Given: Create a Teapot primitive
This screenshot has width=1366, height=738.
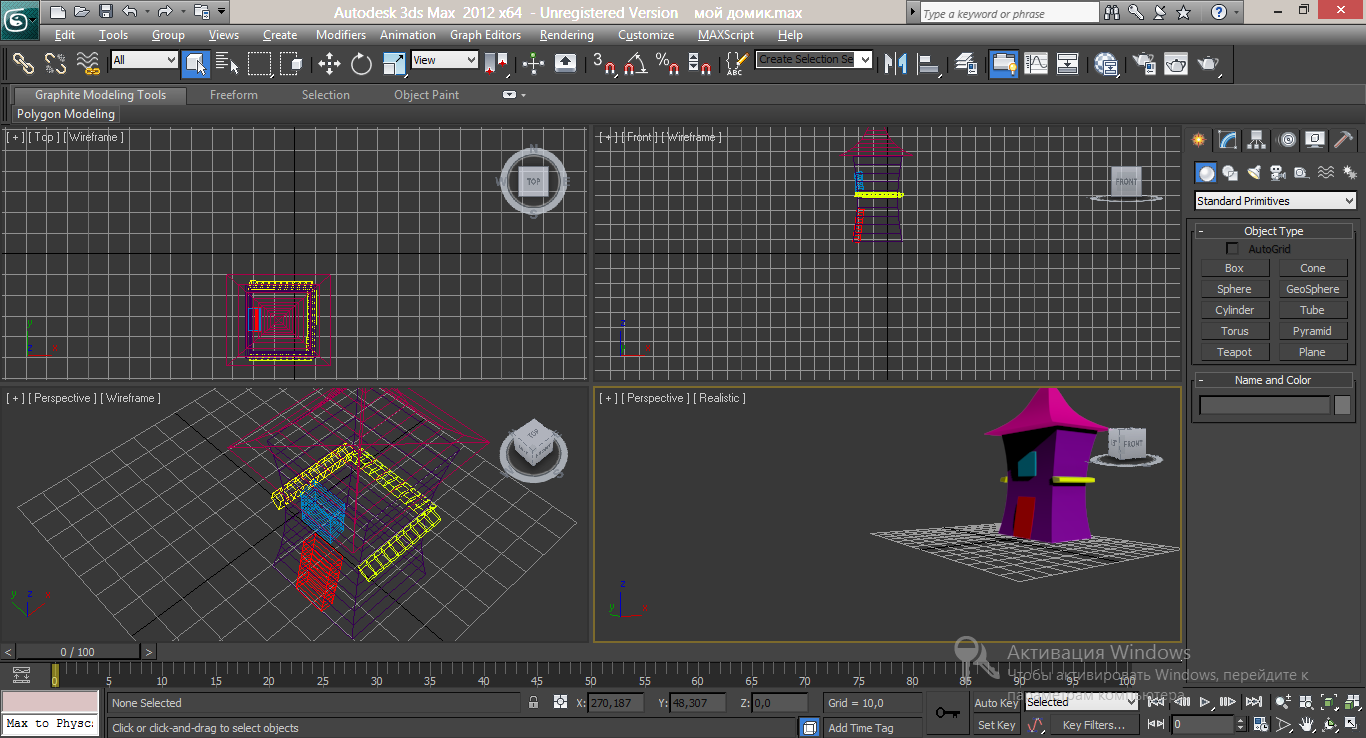Looking at the screenshot, I should click(x=1234, y=352).
